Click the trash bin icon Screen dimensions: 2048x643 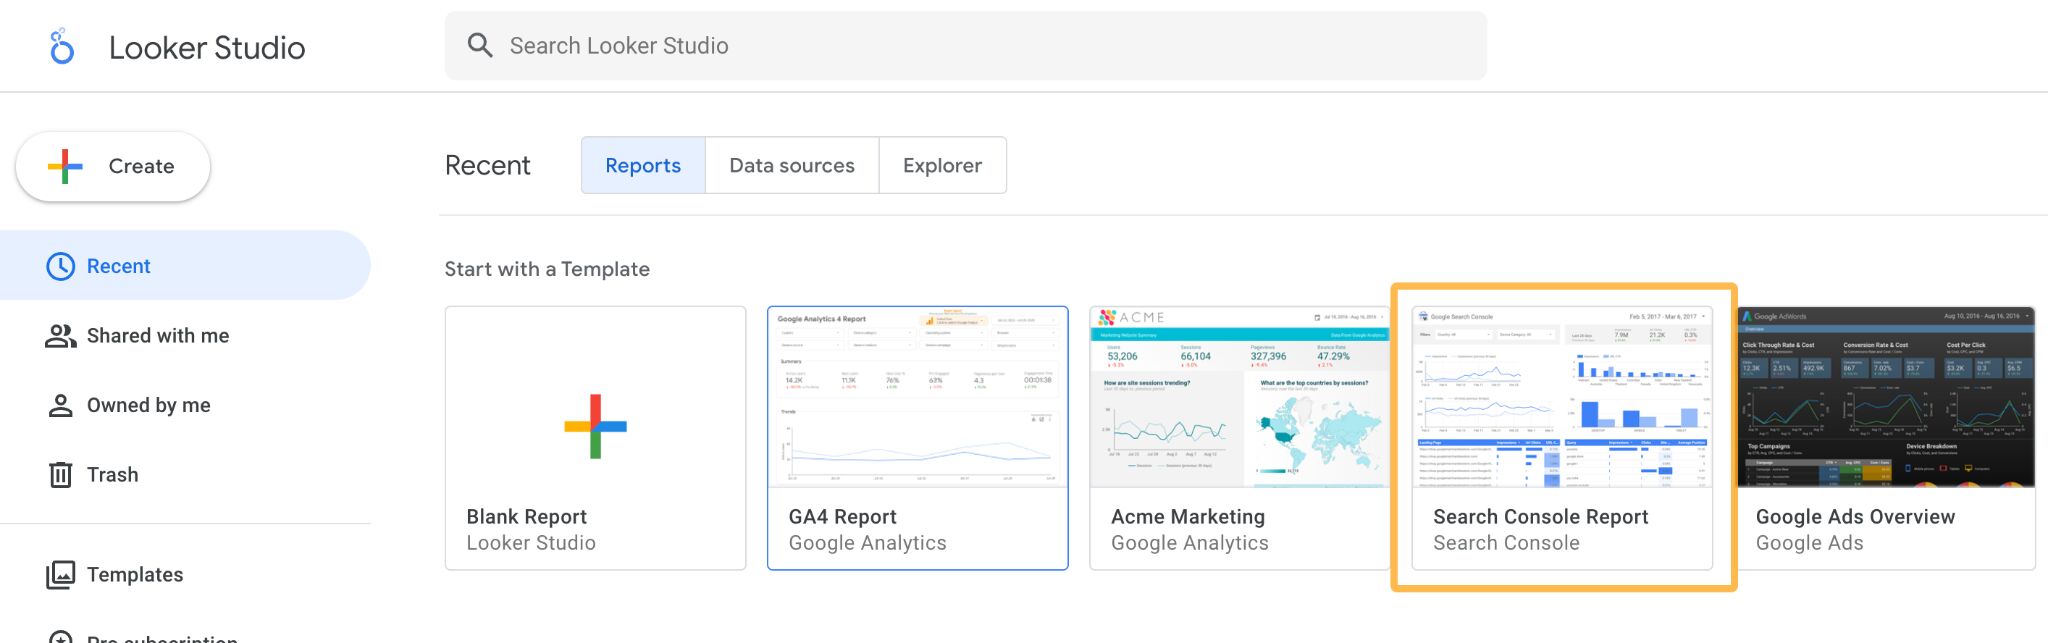tap(61, 474)
